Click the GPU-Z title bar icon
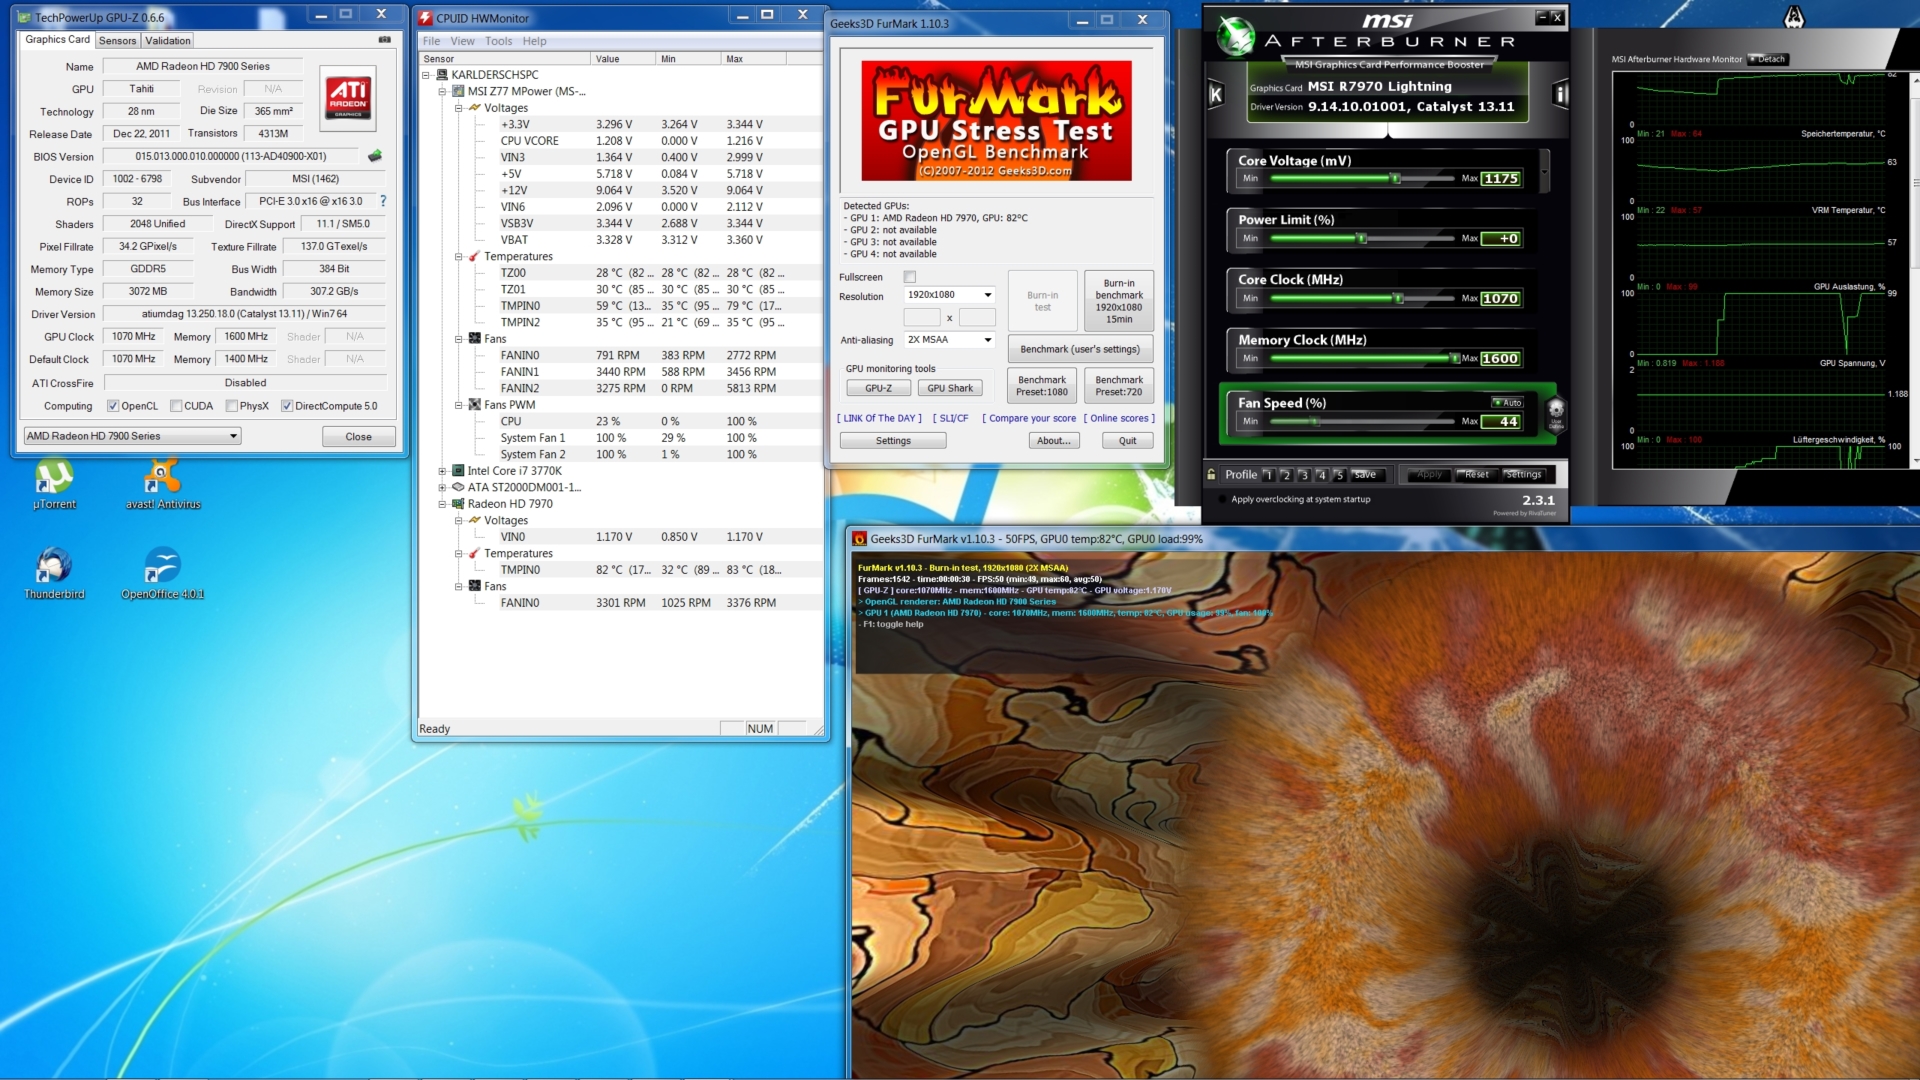 (25, 17)
